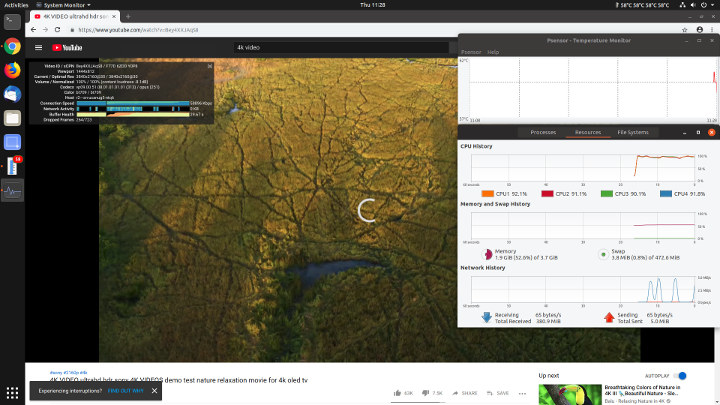Open the system status menu

[696, 5]
